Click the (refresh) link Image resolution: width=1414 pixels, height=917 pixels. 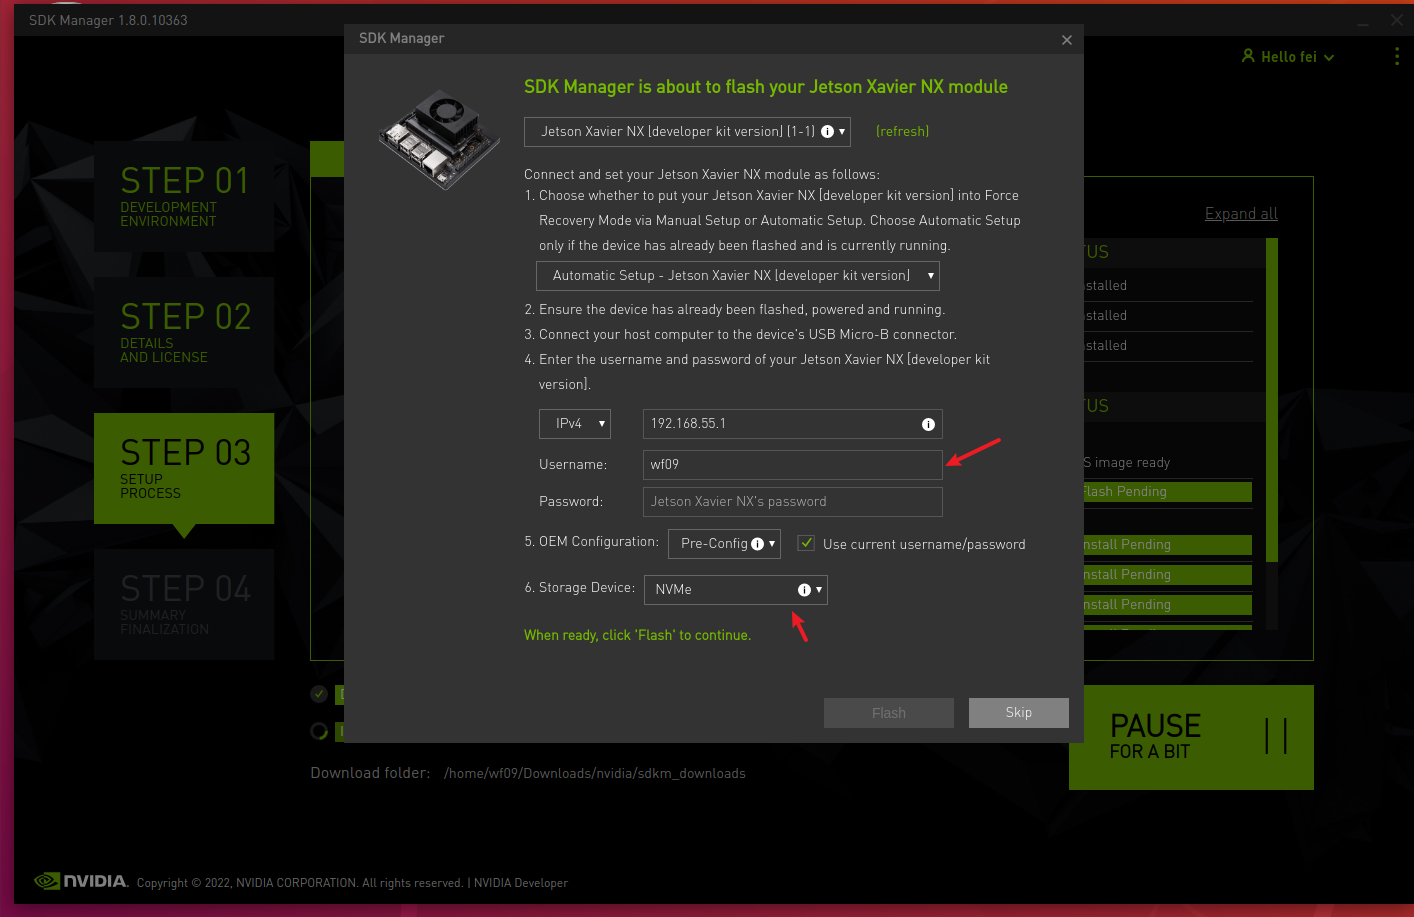(x=902, y=132)
